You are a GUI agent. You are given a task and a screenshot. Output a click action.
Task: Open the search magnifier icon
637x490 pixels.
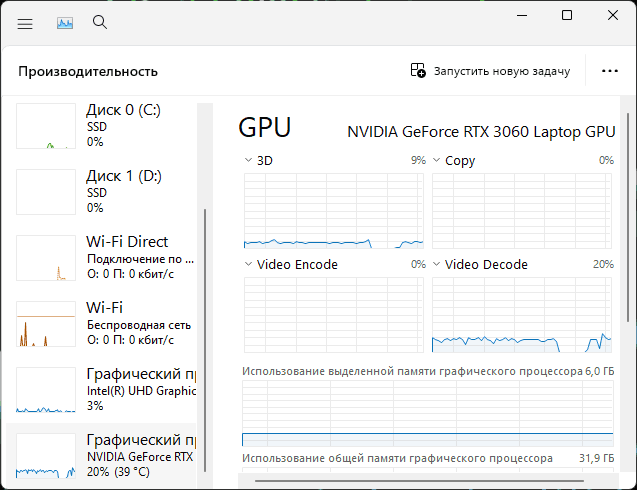pyautogui.click(x=100, y=22)
